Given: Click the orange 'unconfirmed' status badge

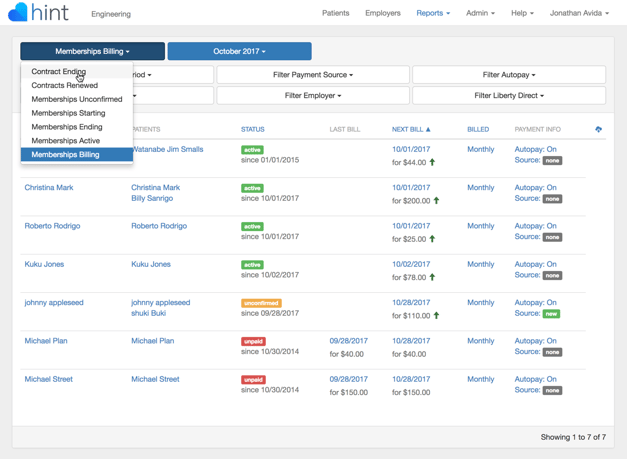Looking at the screenshot, I should (261, 303).
